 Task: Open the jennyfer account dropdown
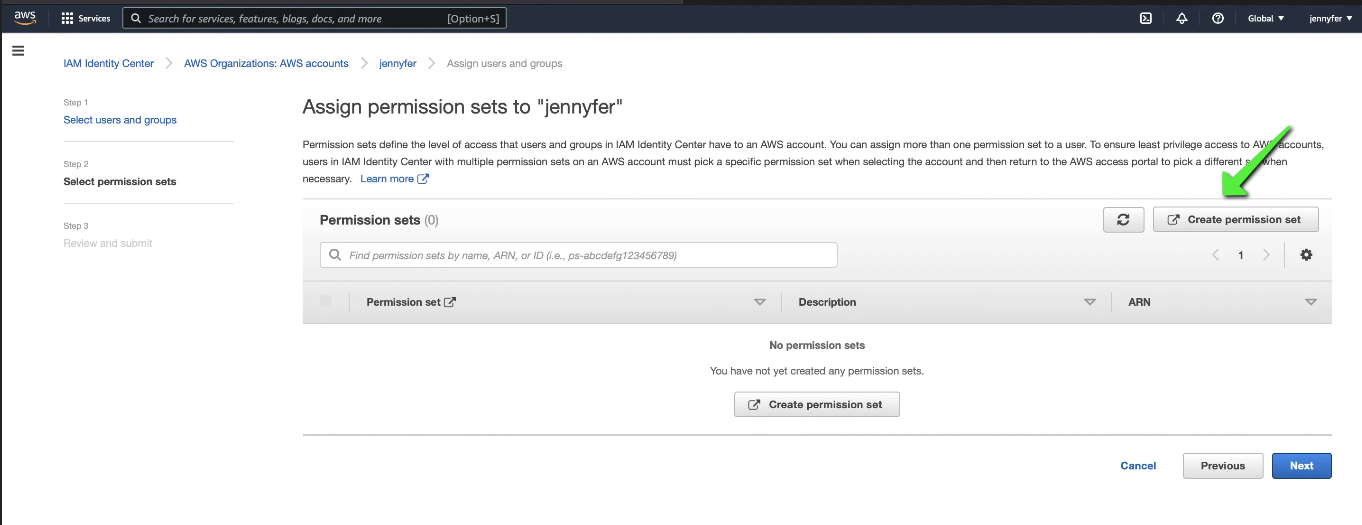(x=1331, y=18)
